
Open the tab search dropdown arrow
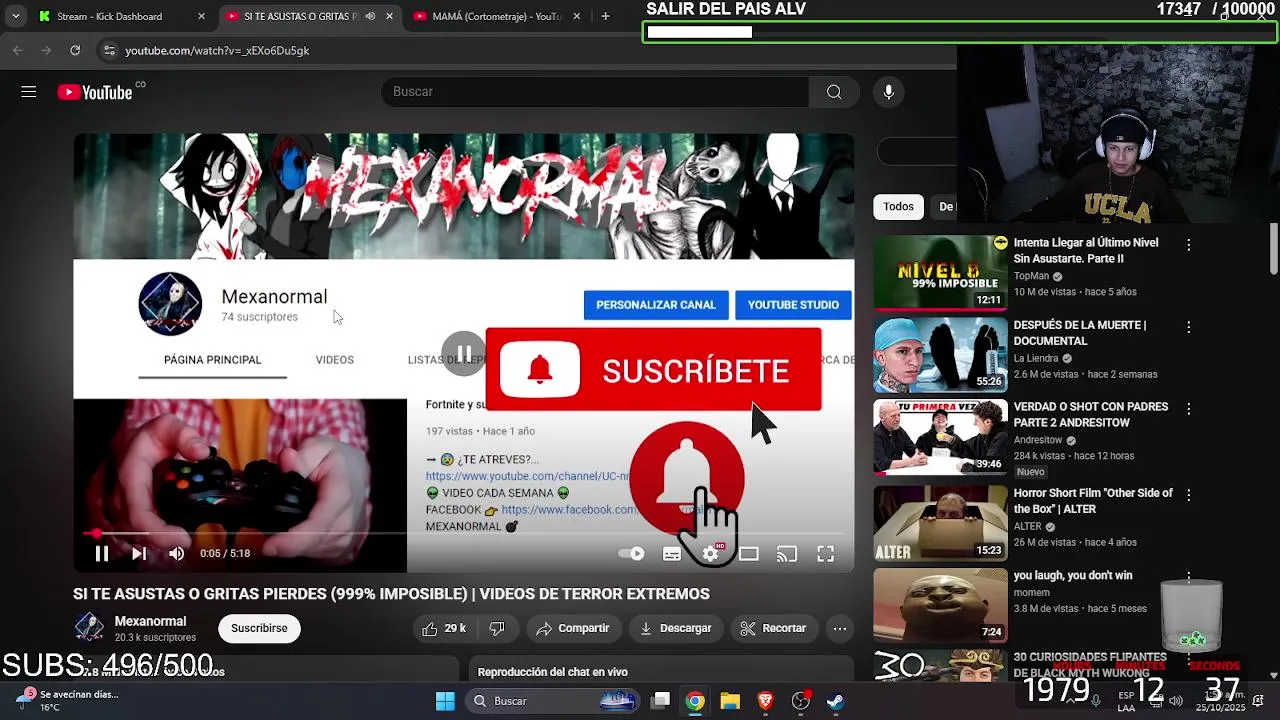(x=15, y=16)
